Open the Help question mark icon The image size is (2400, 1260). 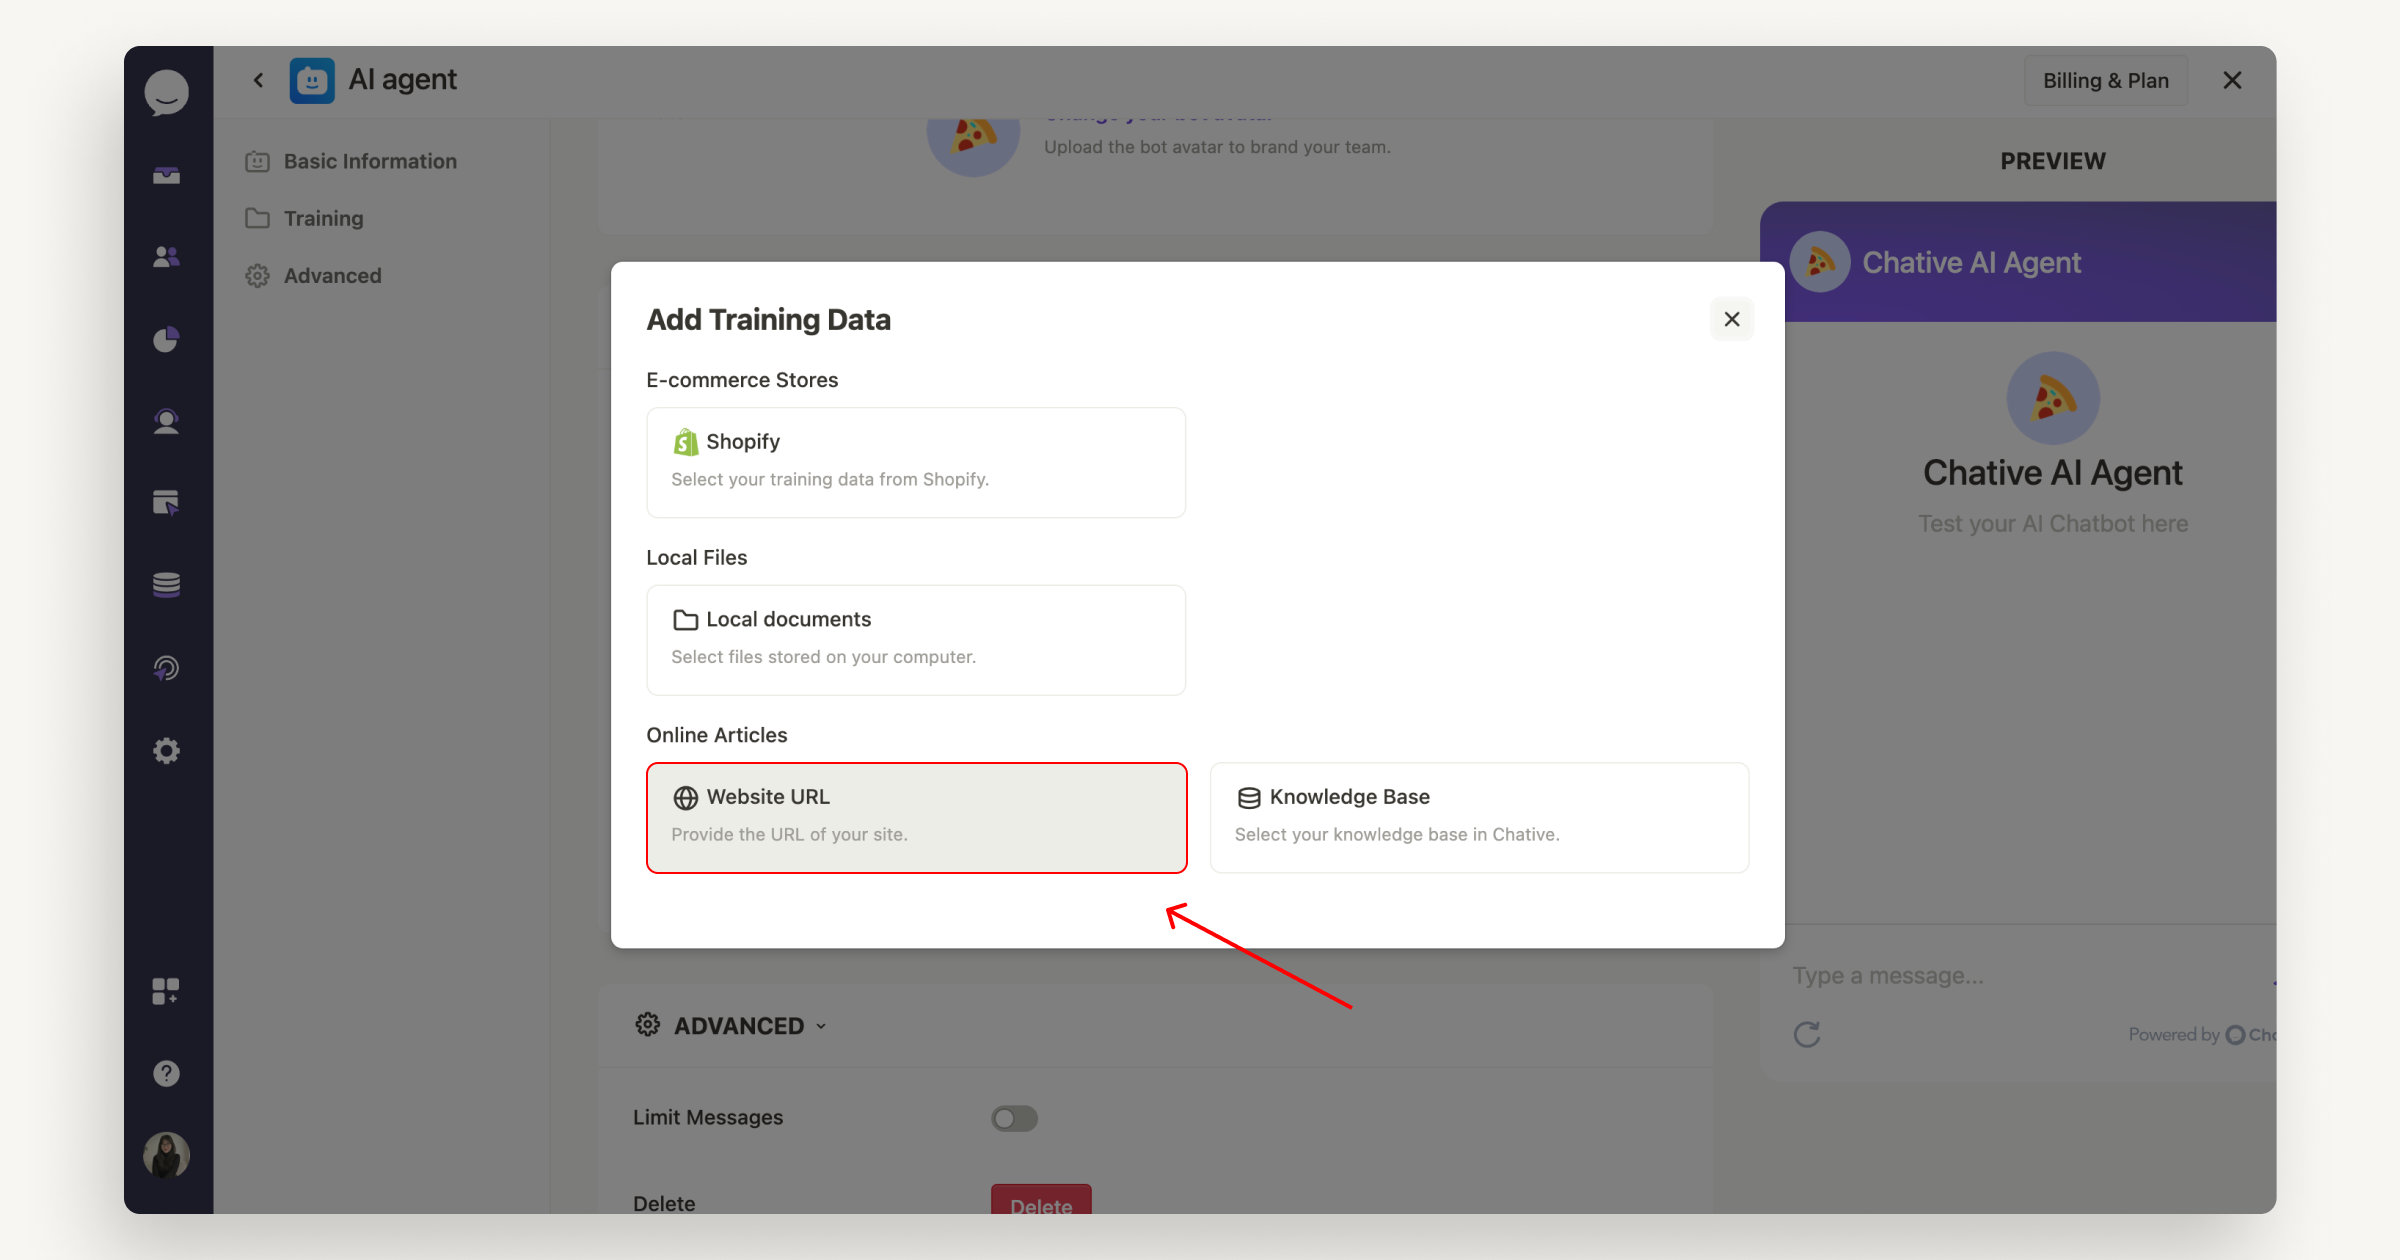coord(167,1072)
